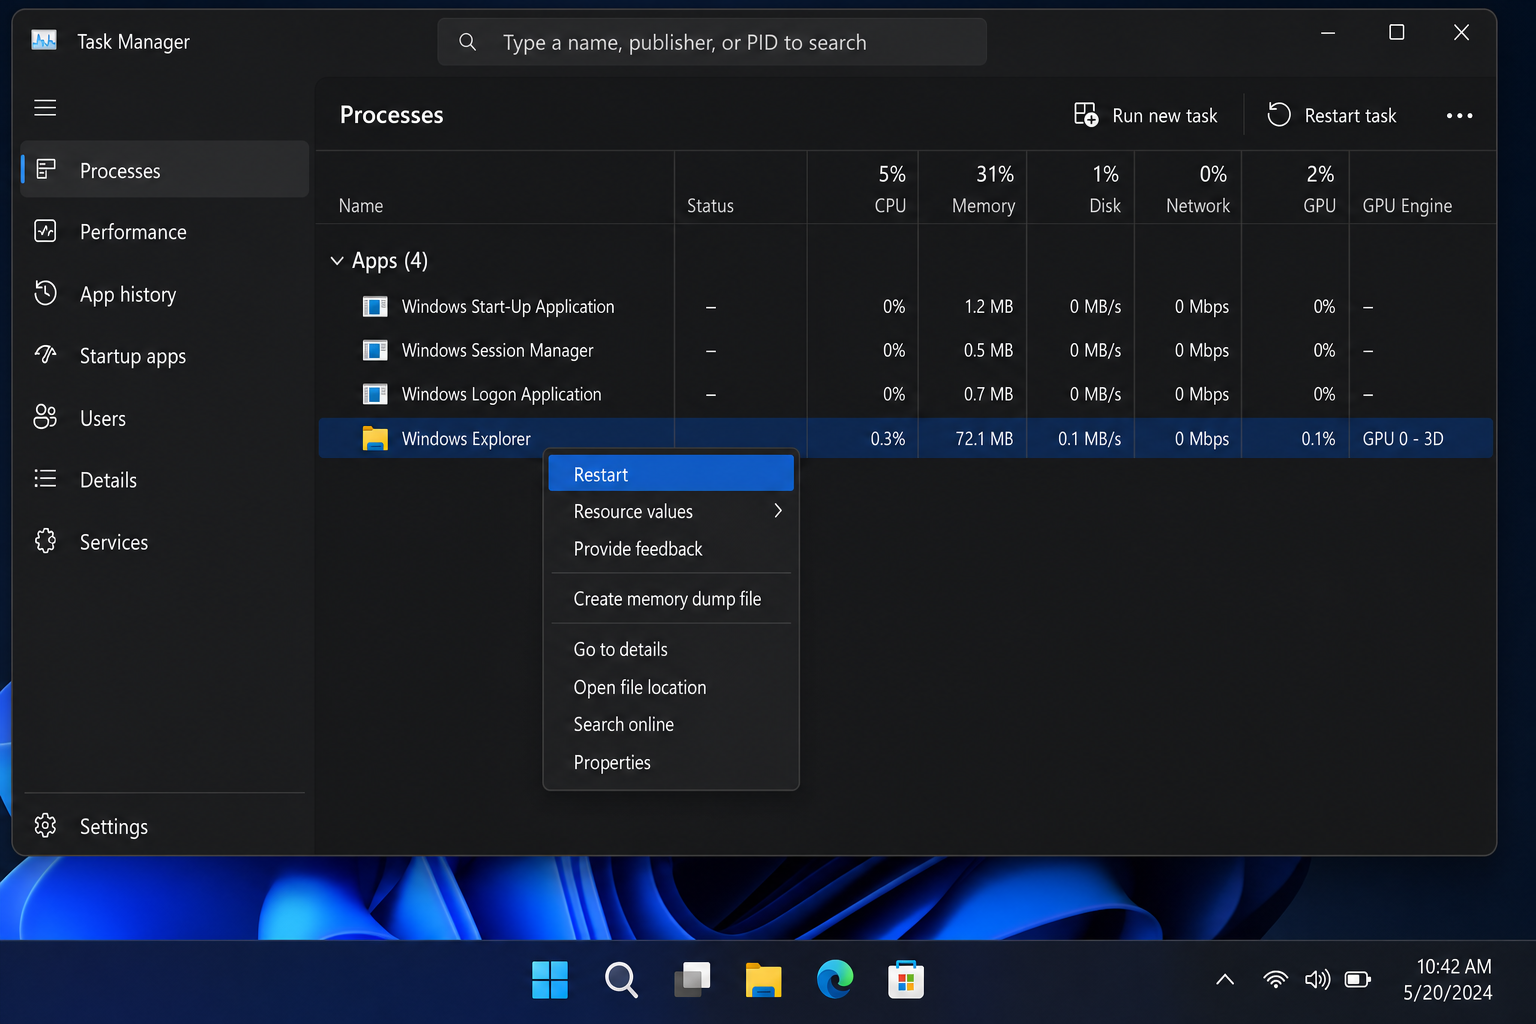Click the 72.1 MB memory value
Screen dimensions: 1536x1024
[x=984, y=438]
